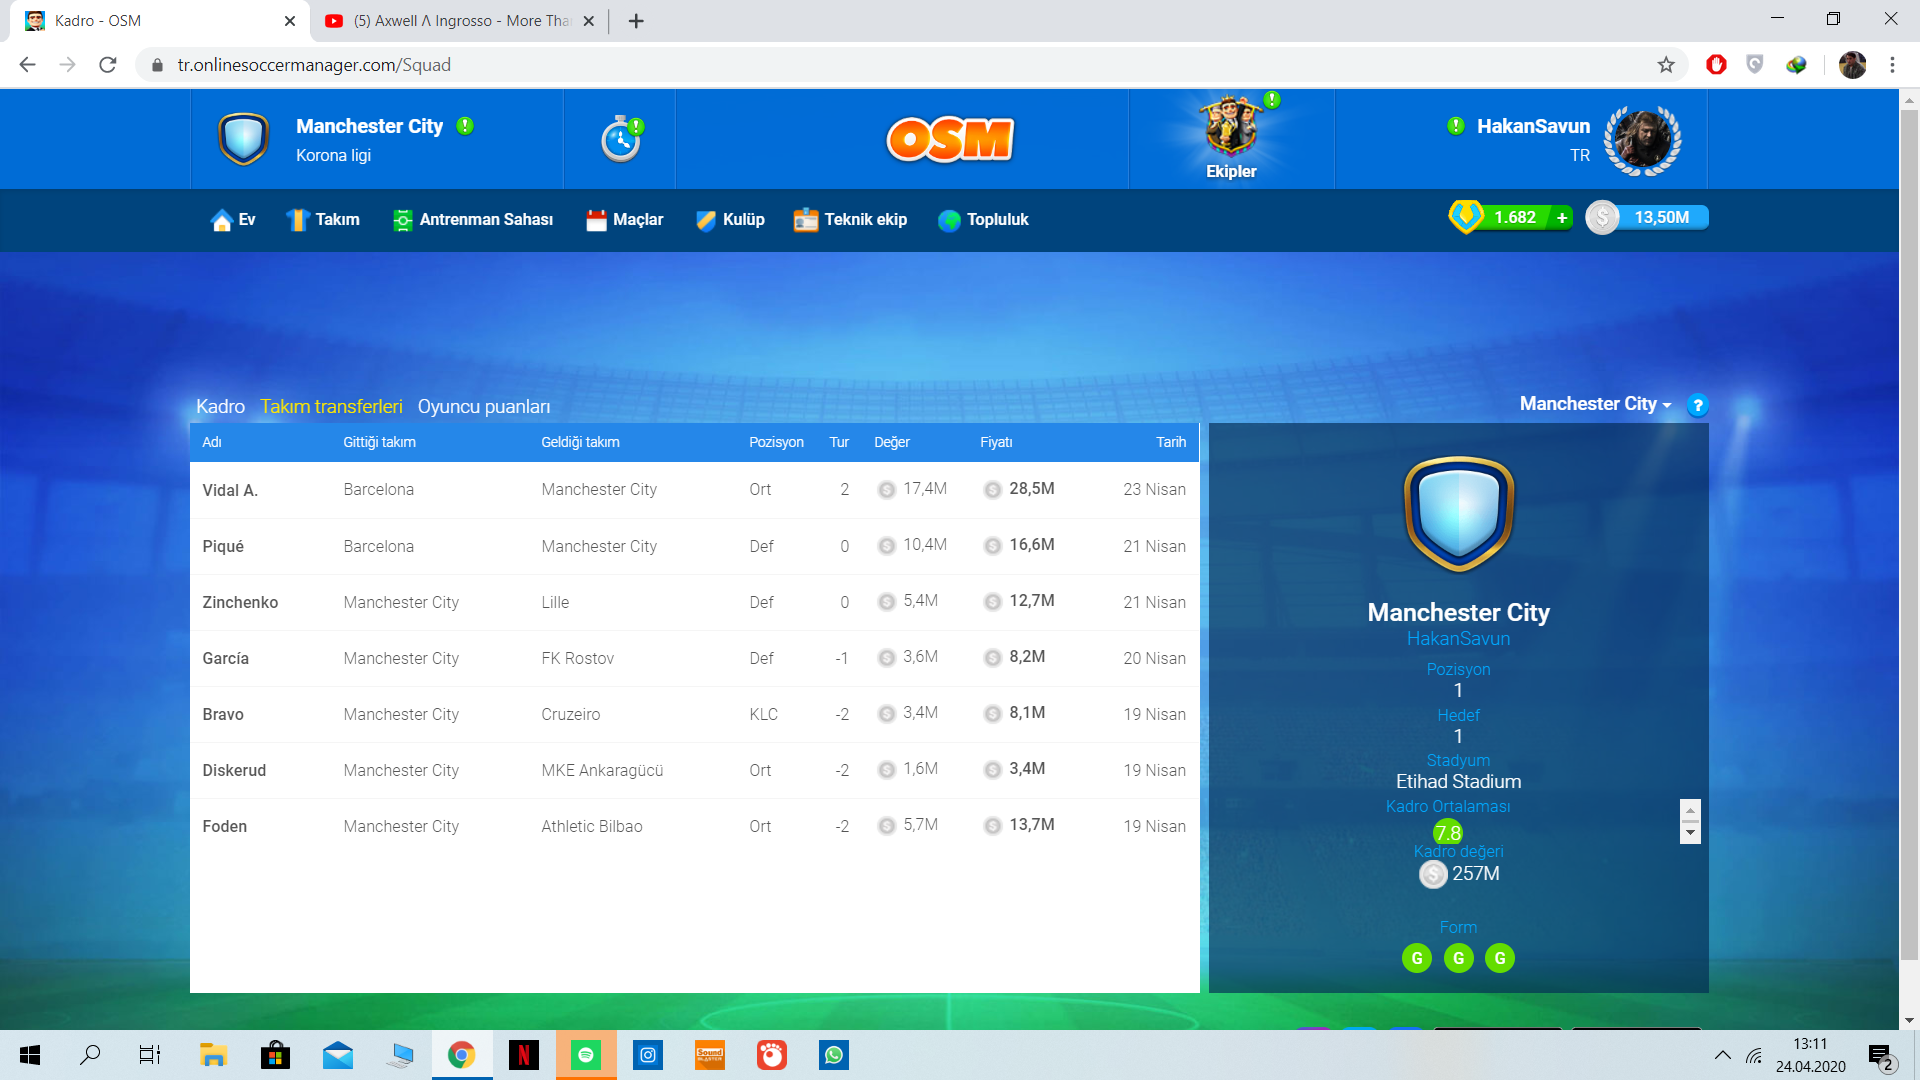Sort by Pozisyon column

click(776, 442)
